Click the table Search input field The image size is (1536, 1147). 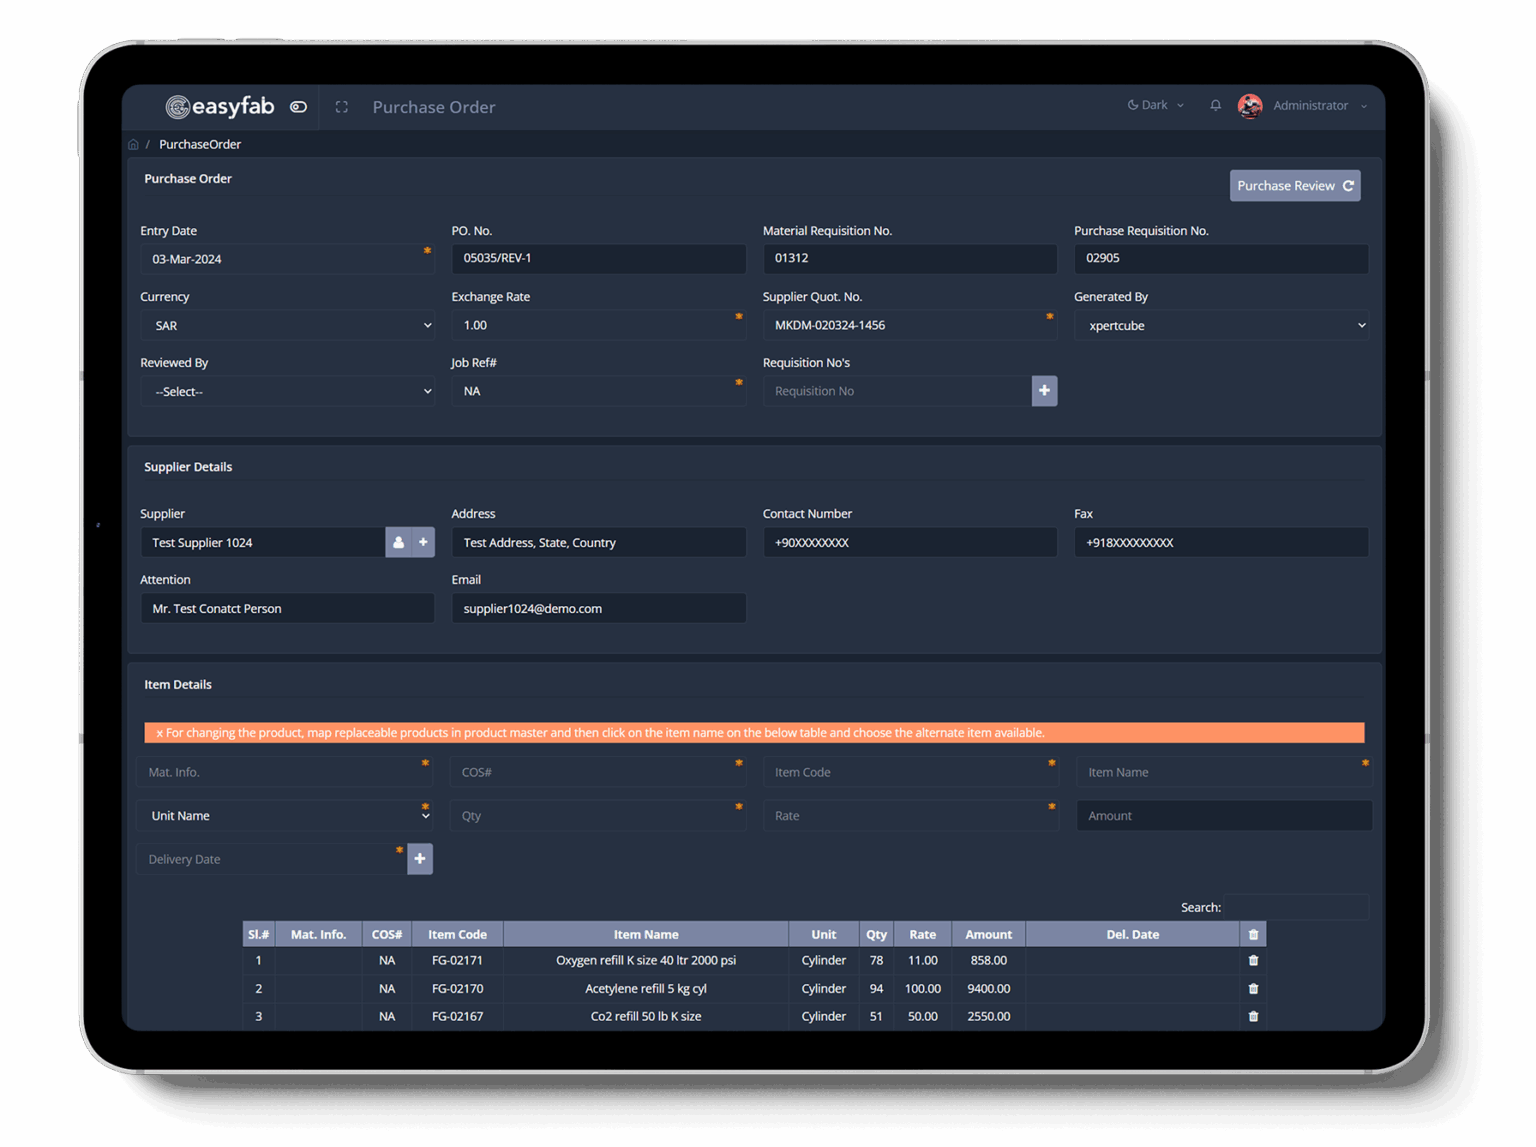(1296, 907)
